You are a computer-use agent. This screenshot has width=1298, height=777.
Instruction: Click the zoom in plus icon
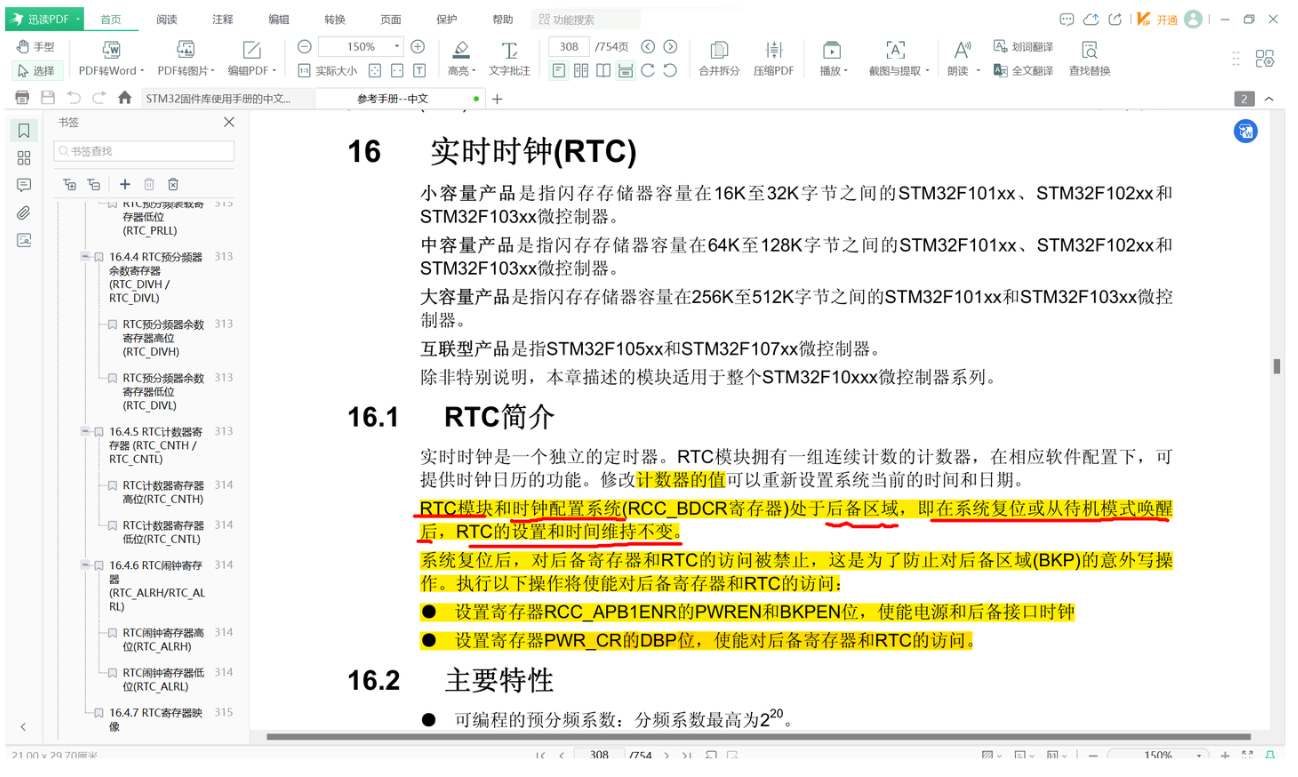pyautogui.click(x=418, y=47)
